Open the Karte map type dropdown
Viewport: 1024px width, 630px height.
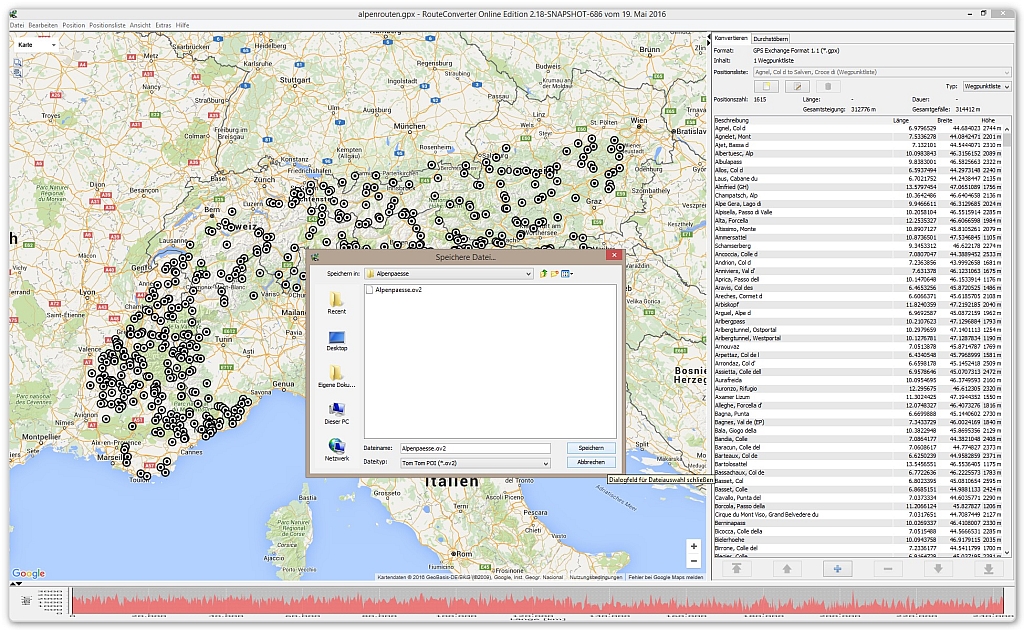36,45
